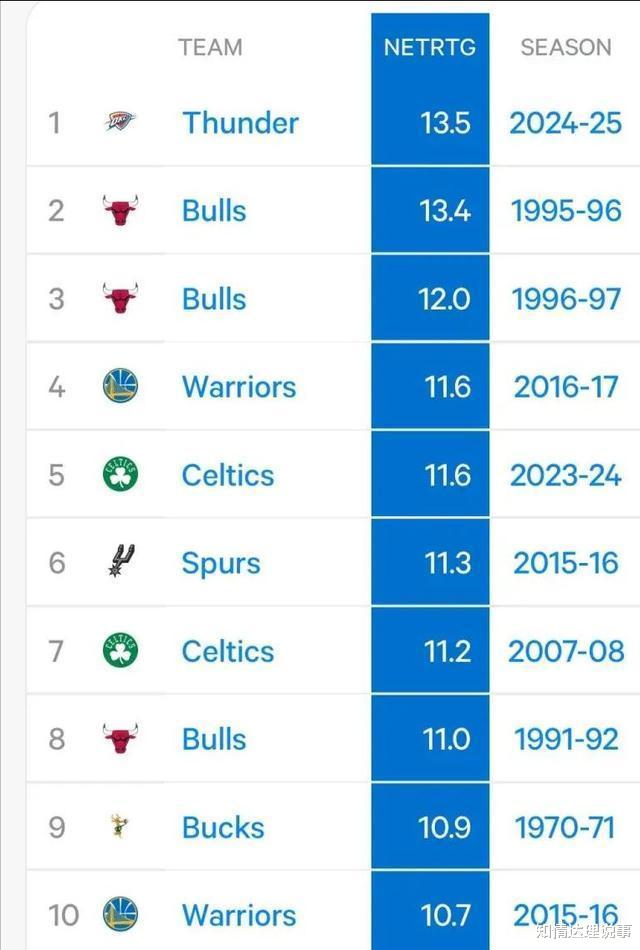Open the 1995-96 season link
The height and width of the screenshot is (950, 640).
[x=566, y=211]
